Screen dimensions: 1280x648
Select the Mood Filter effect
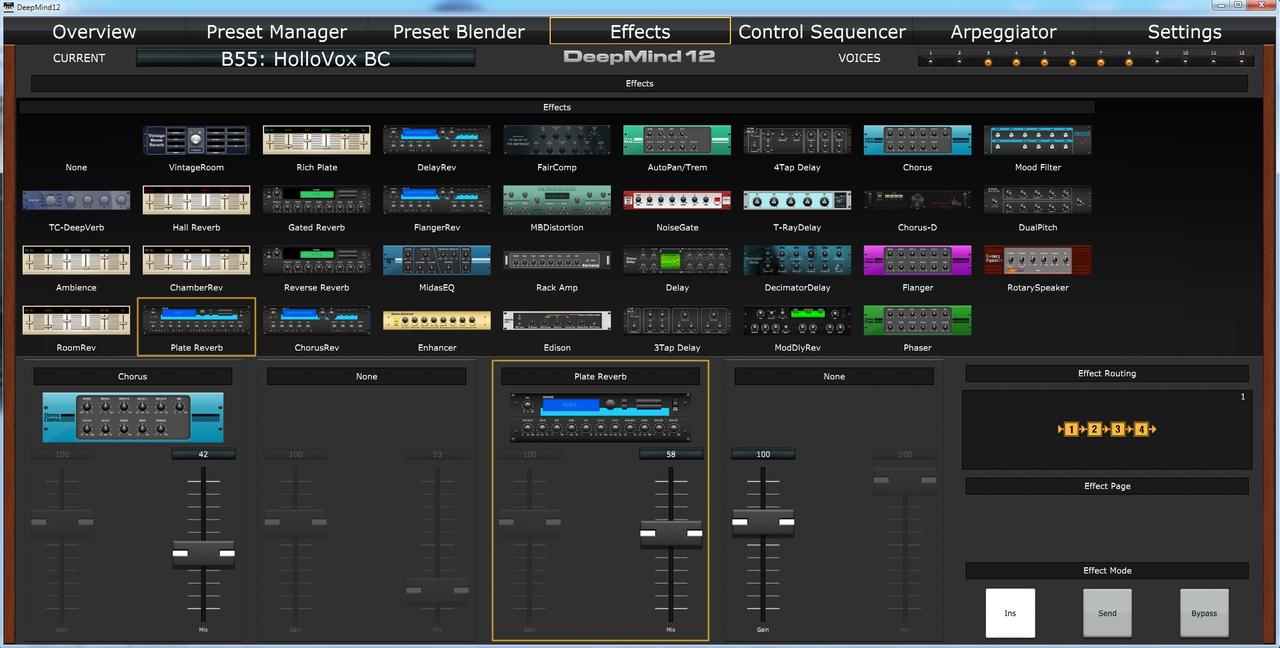pos(1037,140)
